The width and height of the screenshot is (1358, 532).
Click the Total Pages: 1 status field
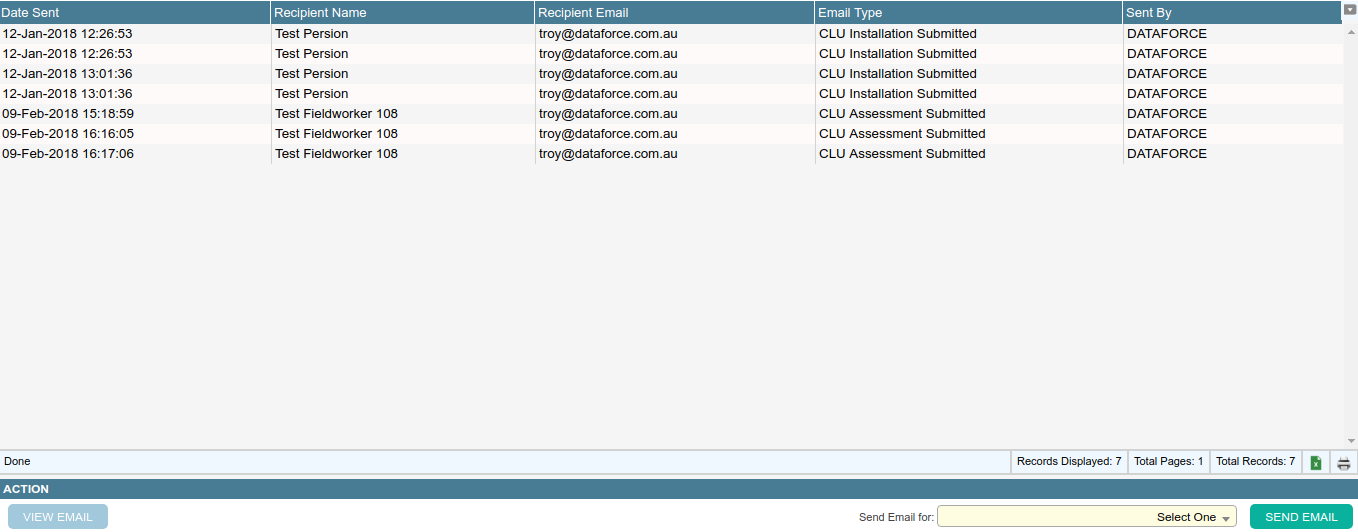point(1168,462)
